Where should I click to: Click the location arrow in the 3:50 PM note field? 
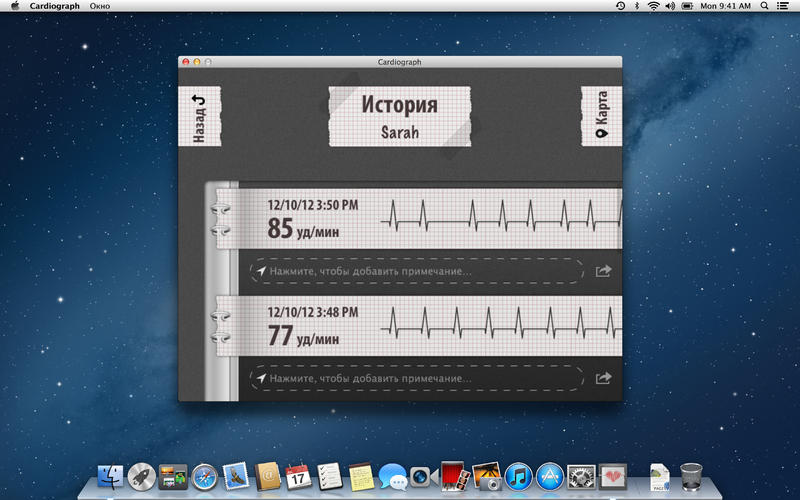[x=261, y=271]
